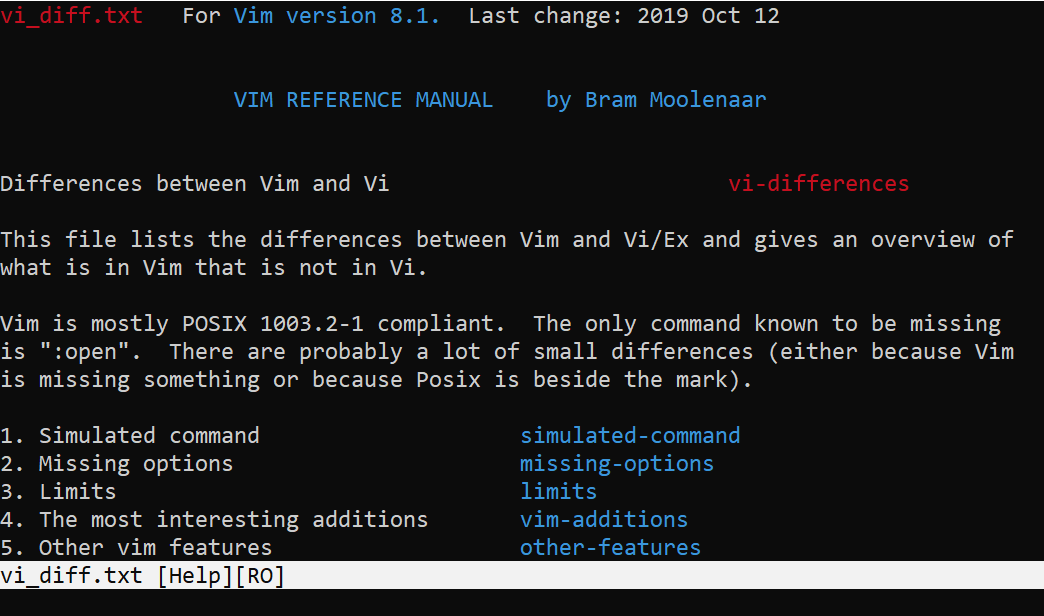Place cursor on "2. Missing options" entry
This screenshot has height=616, width=1044.
coord(117,464)
